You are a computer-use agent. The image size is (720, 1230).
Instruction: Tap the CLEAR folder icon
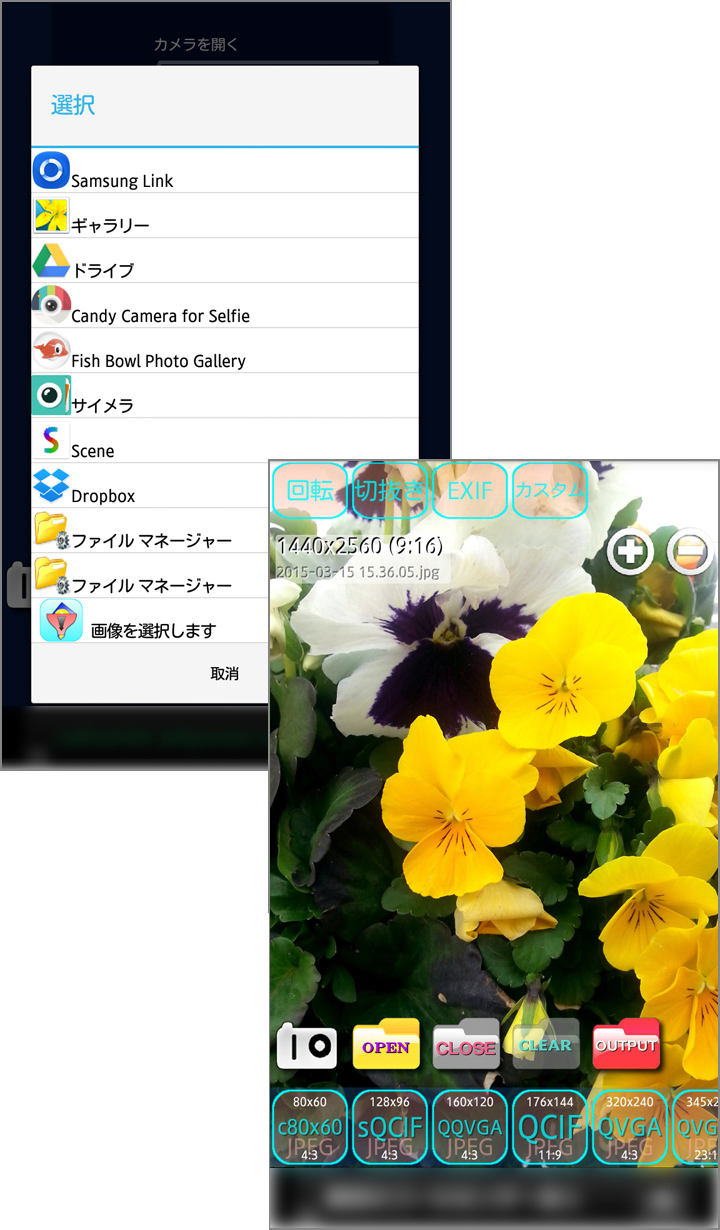(x=546, y=1045)
